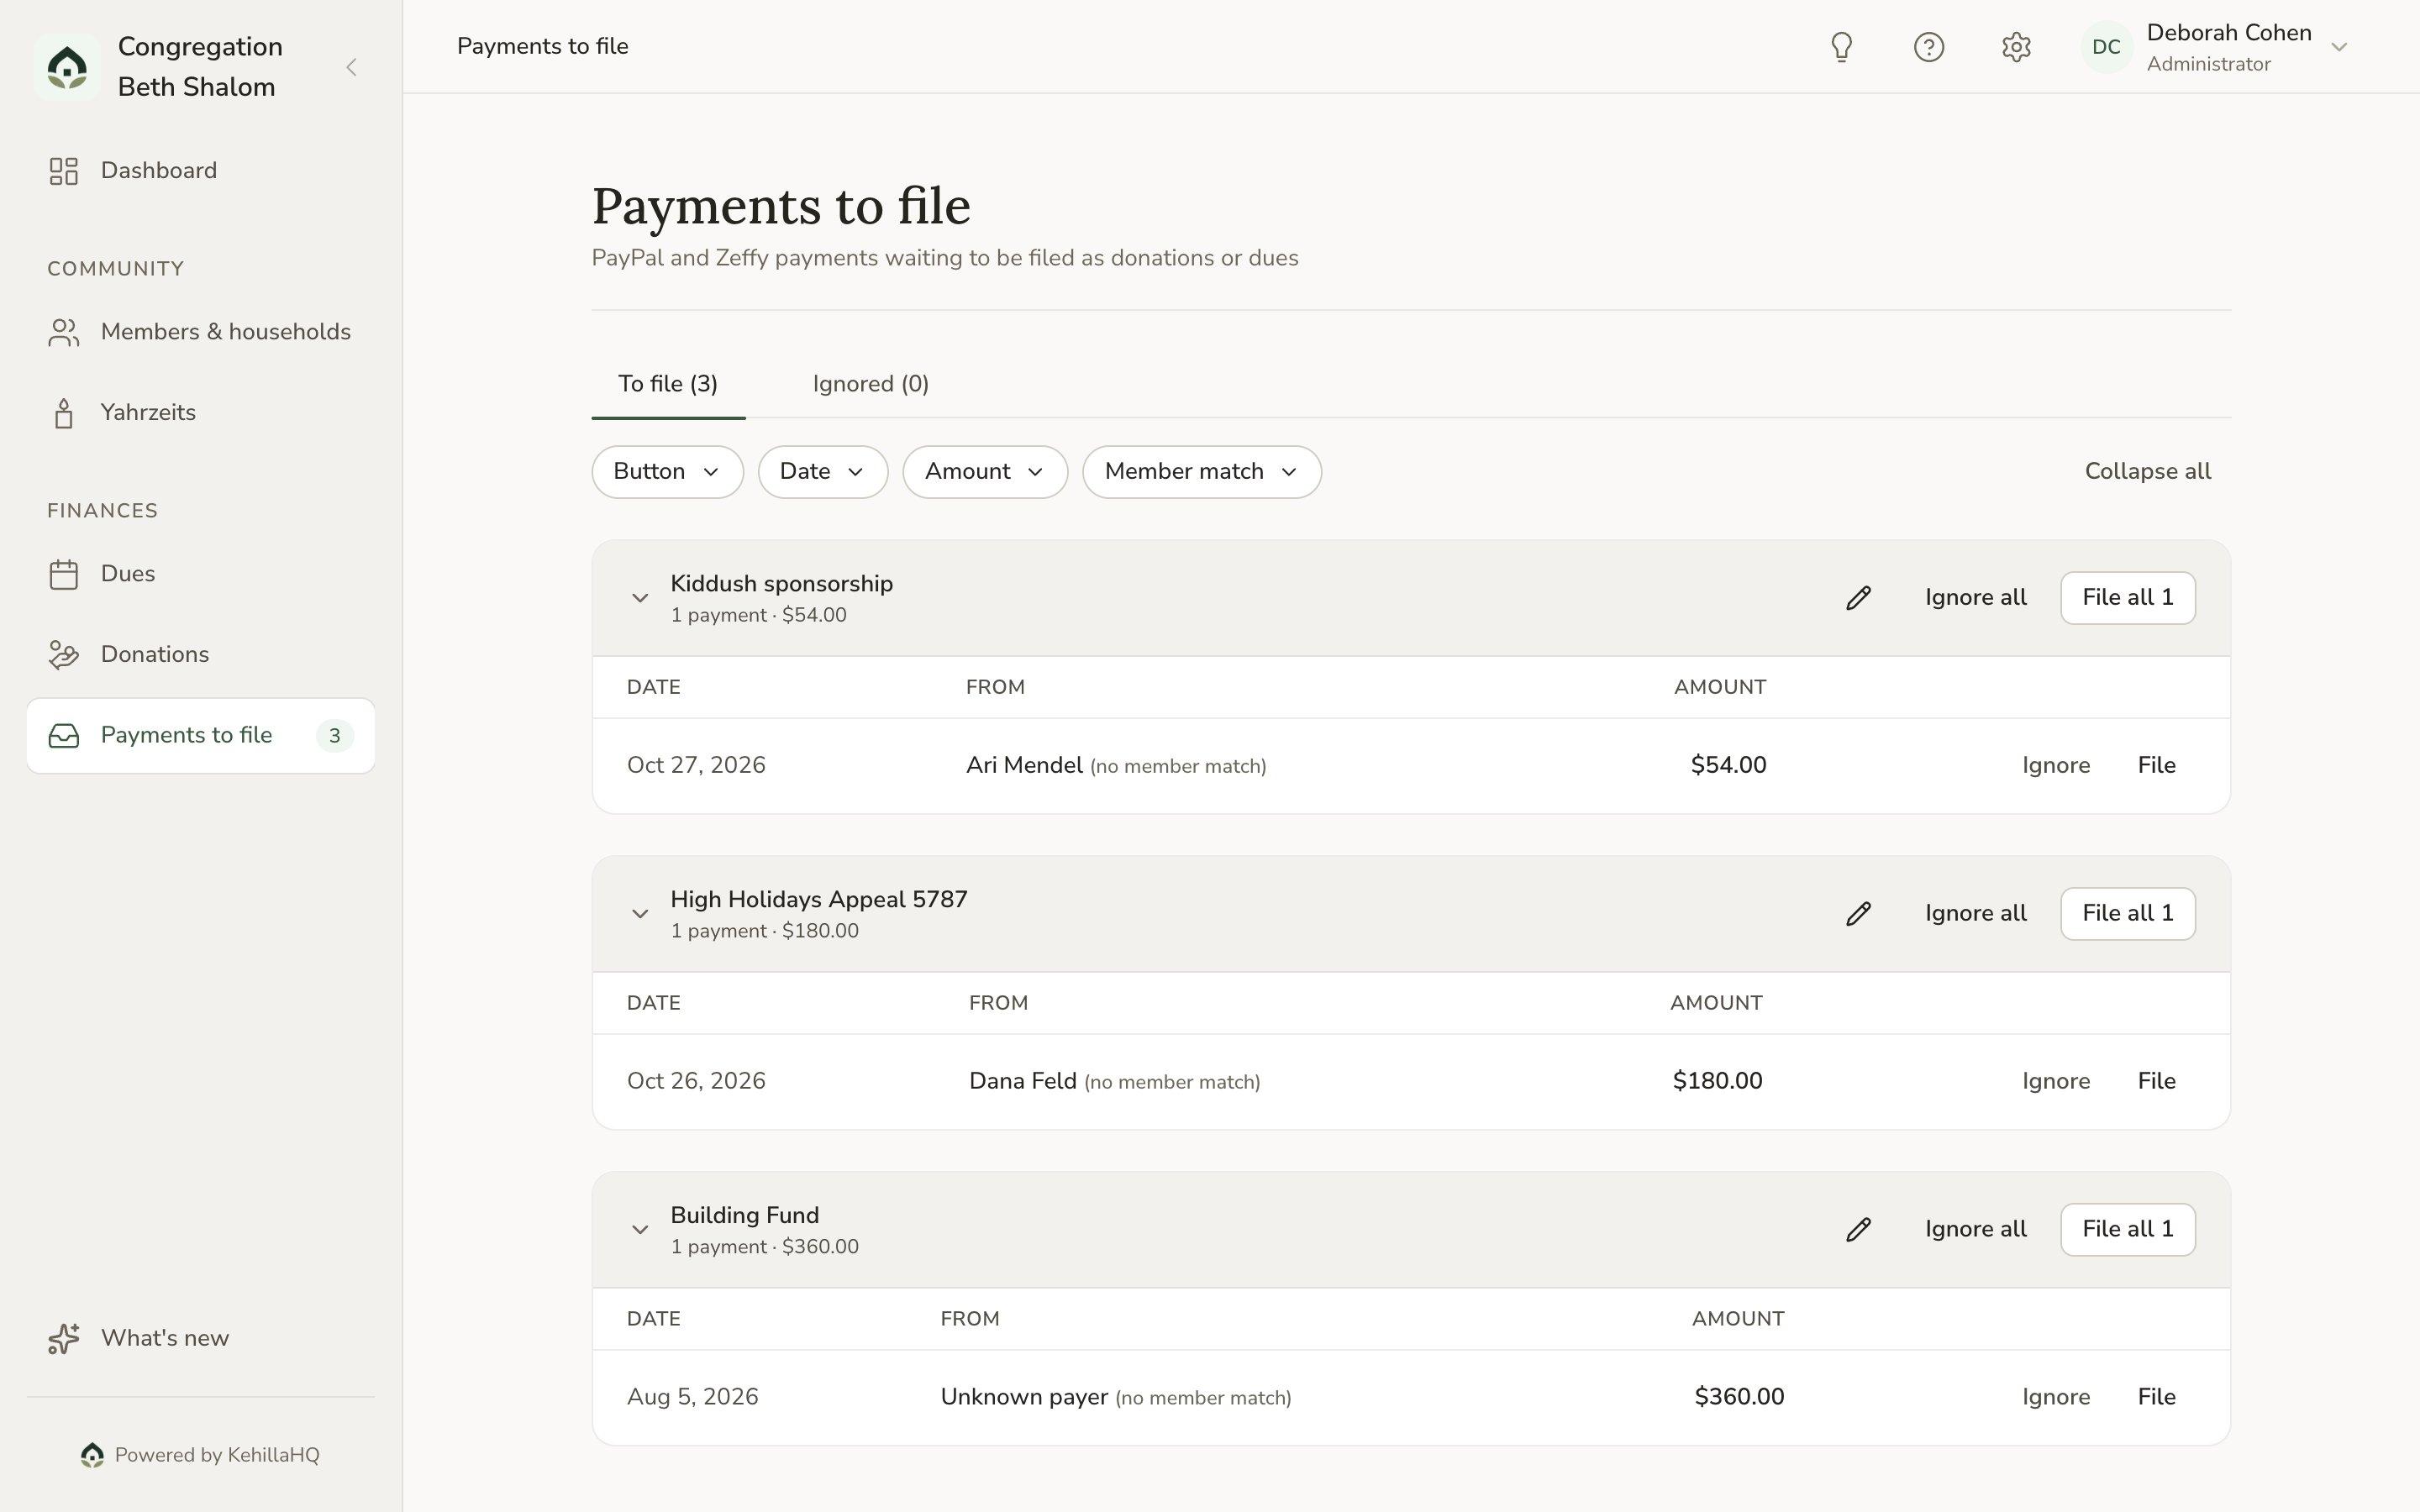This screenshot has height=1512, width=2420.
Task: Edit the Kiddush sponsorship group with pencil icon
Action: point(1858,598)
